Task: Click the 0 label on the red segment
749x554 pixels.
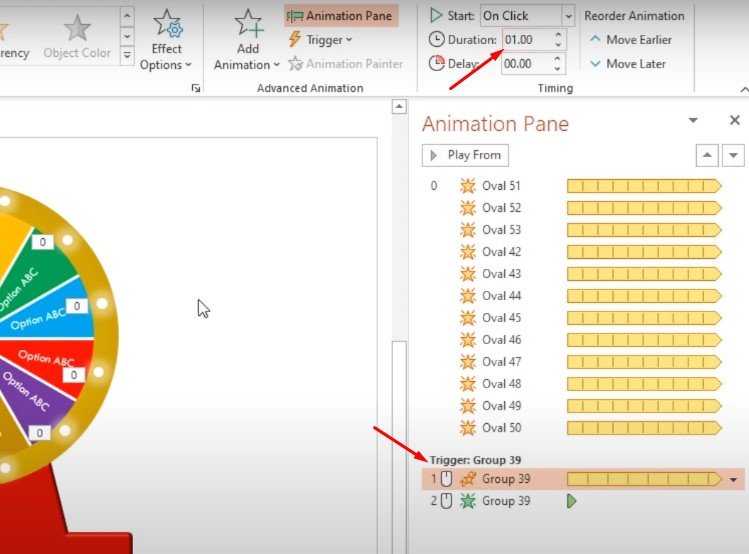Action: pos(74,375)
